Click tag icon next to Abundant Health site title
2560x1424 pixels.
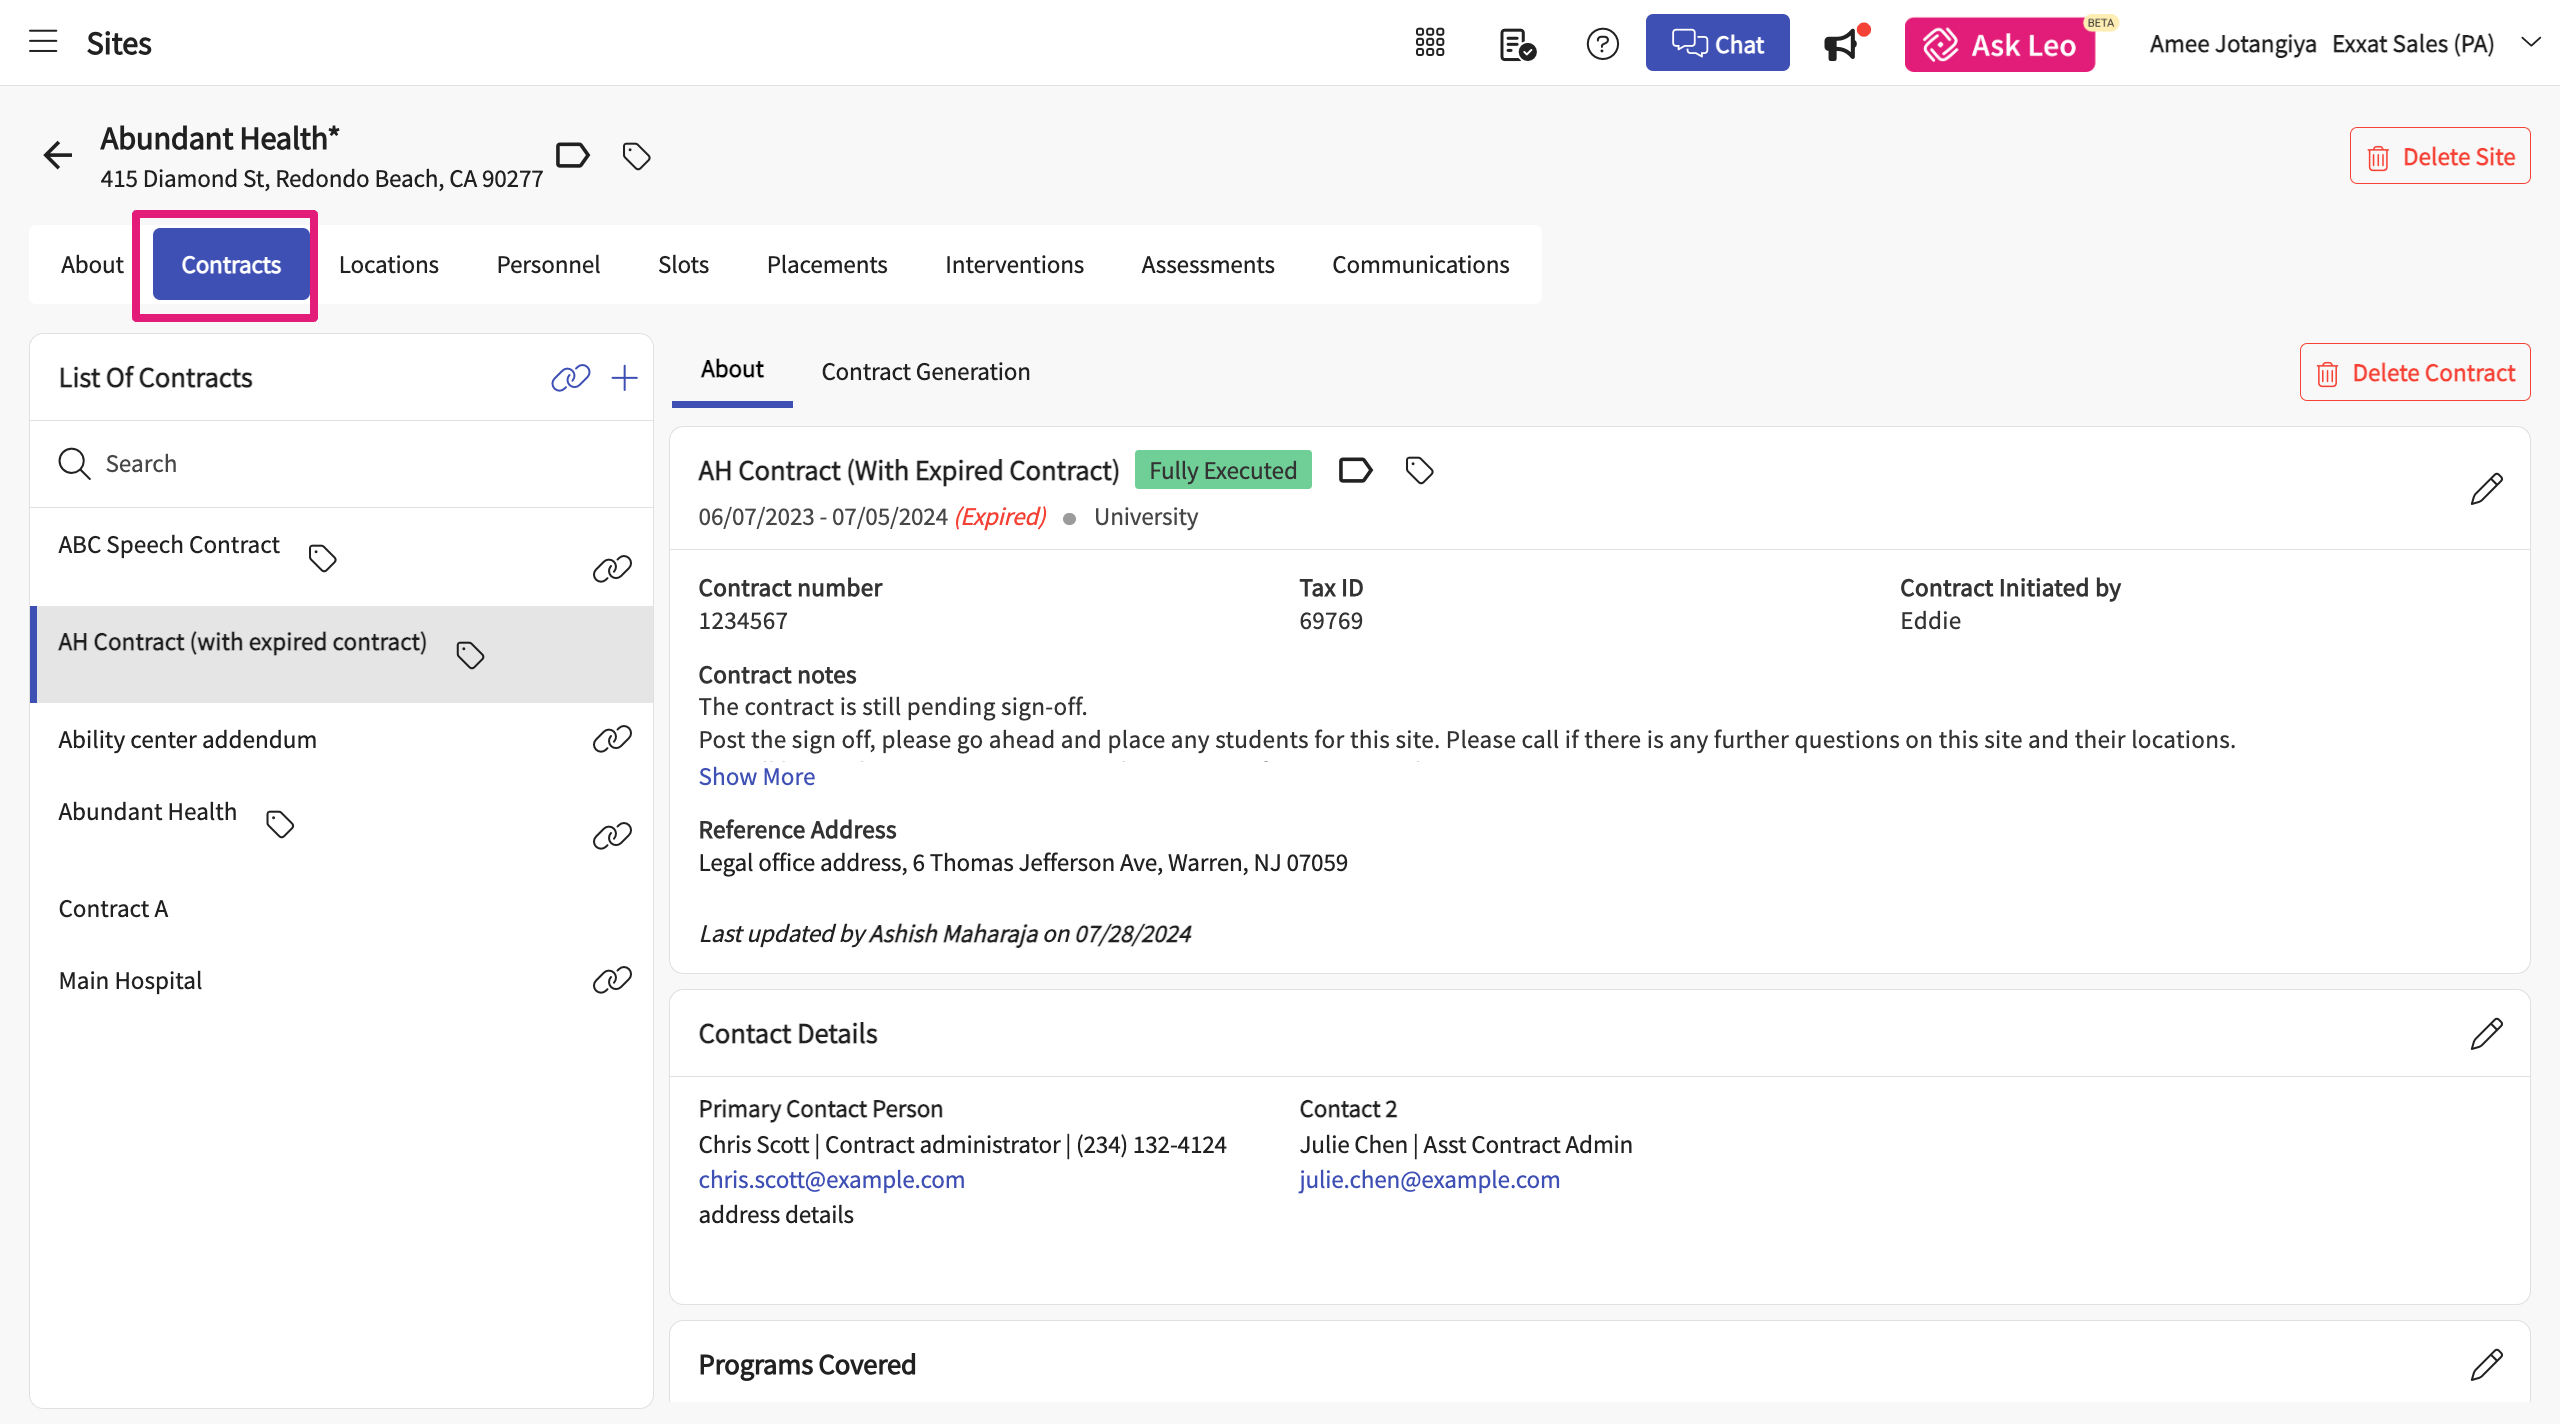(637, 156)
